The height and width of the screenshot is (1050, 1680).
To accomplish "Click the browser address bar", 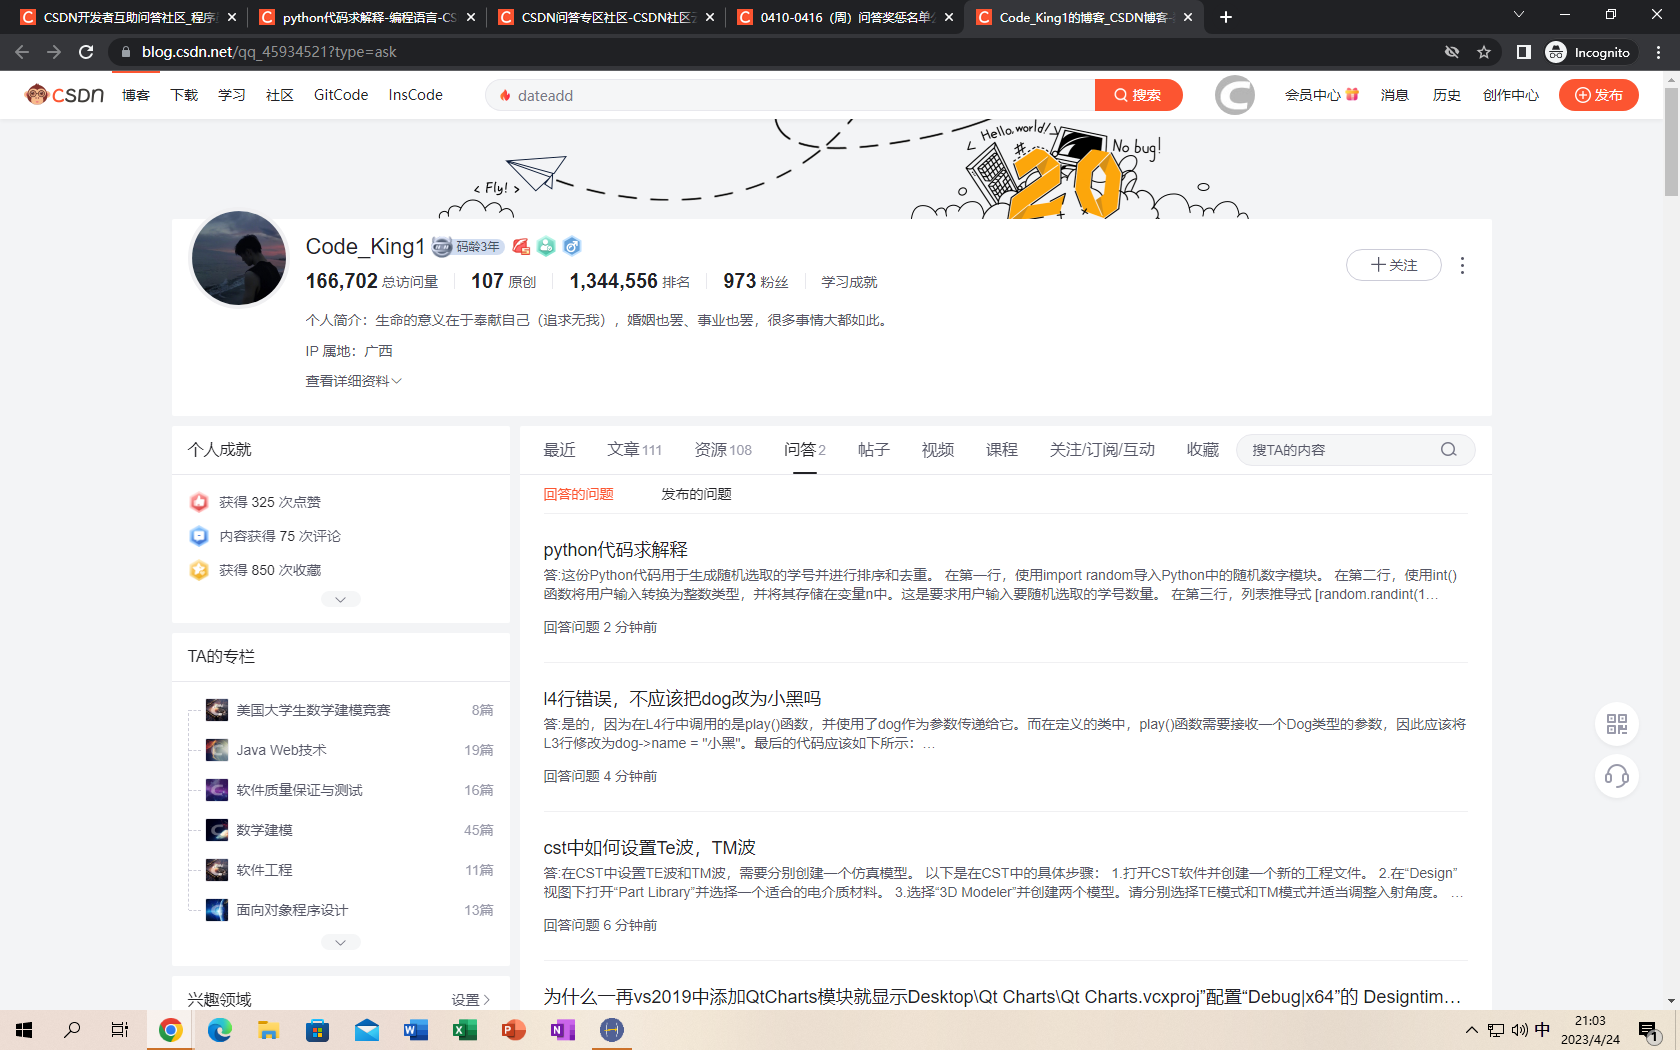I will point(780,52).
